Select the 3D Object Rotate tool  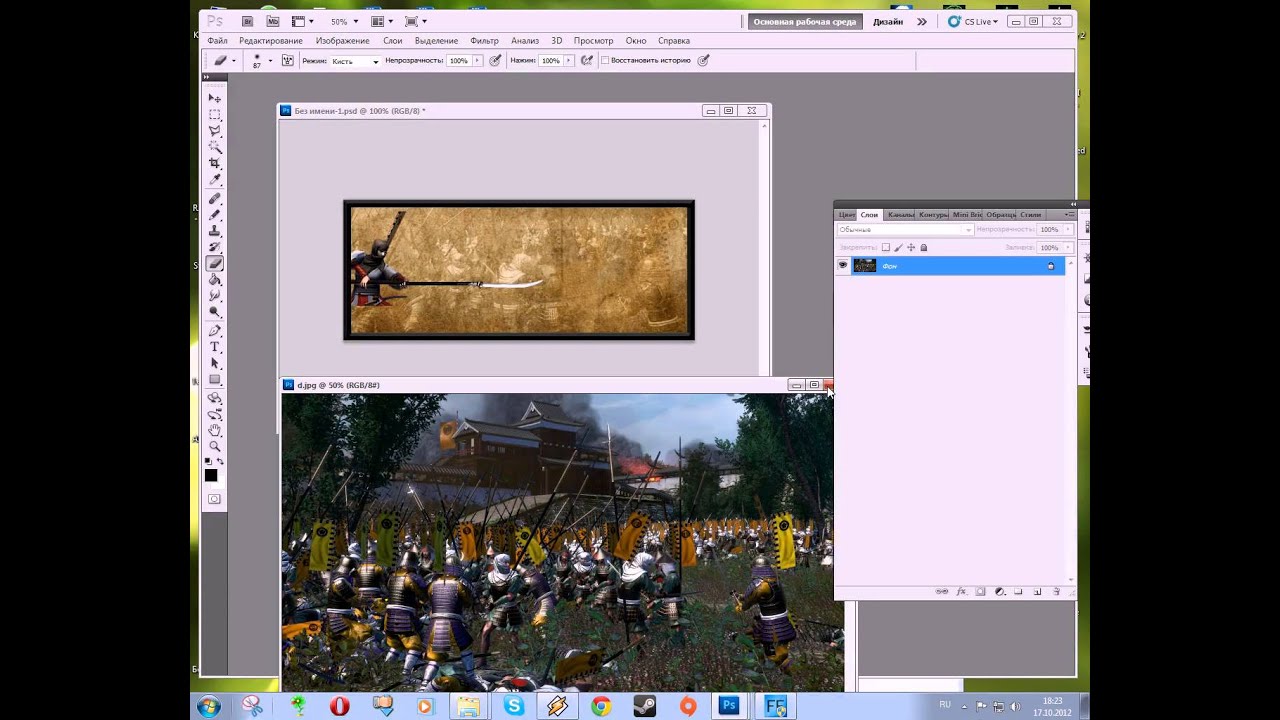214,397
